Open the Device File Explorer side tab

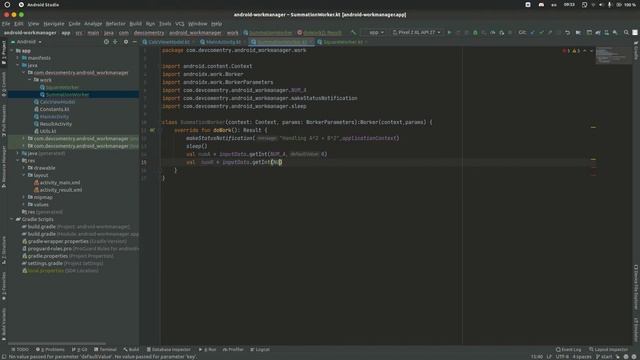(x=636, y=287)
